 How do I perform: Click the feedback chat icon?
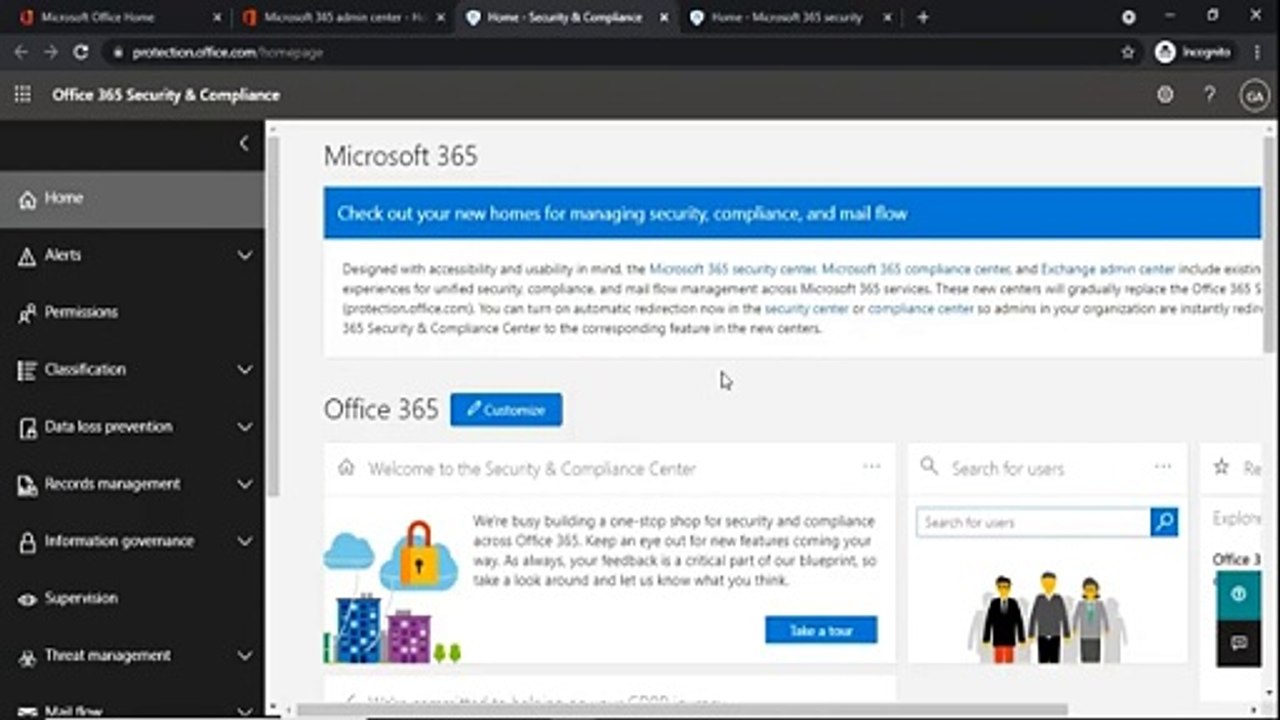(x=1238, y=643)
